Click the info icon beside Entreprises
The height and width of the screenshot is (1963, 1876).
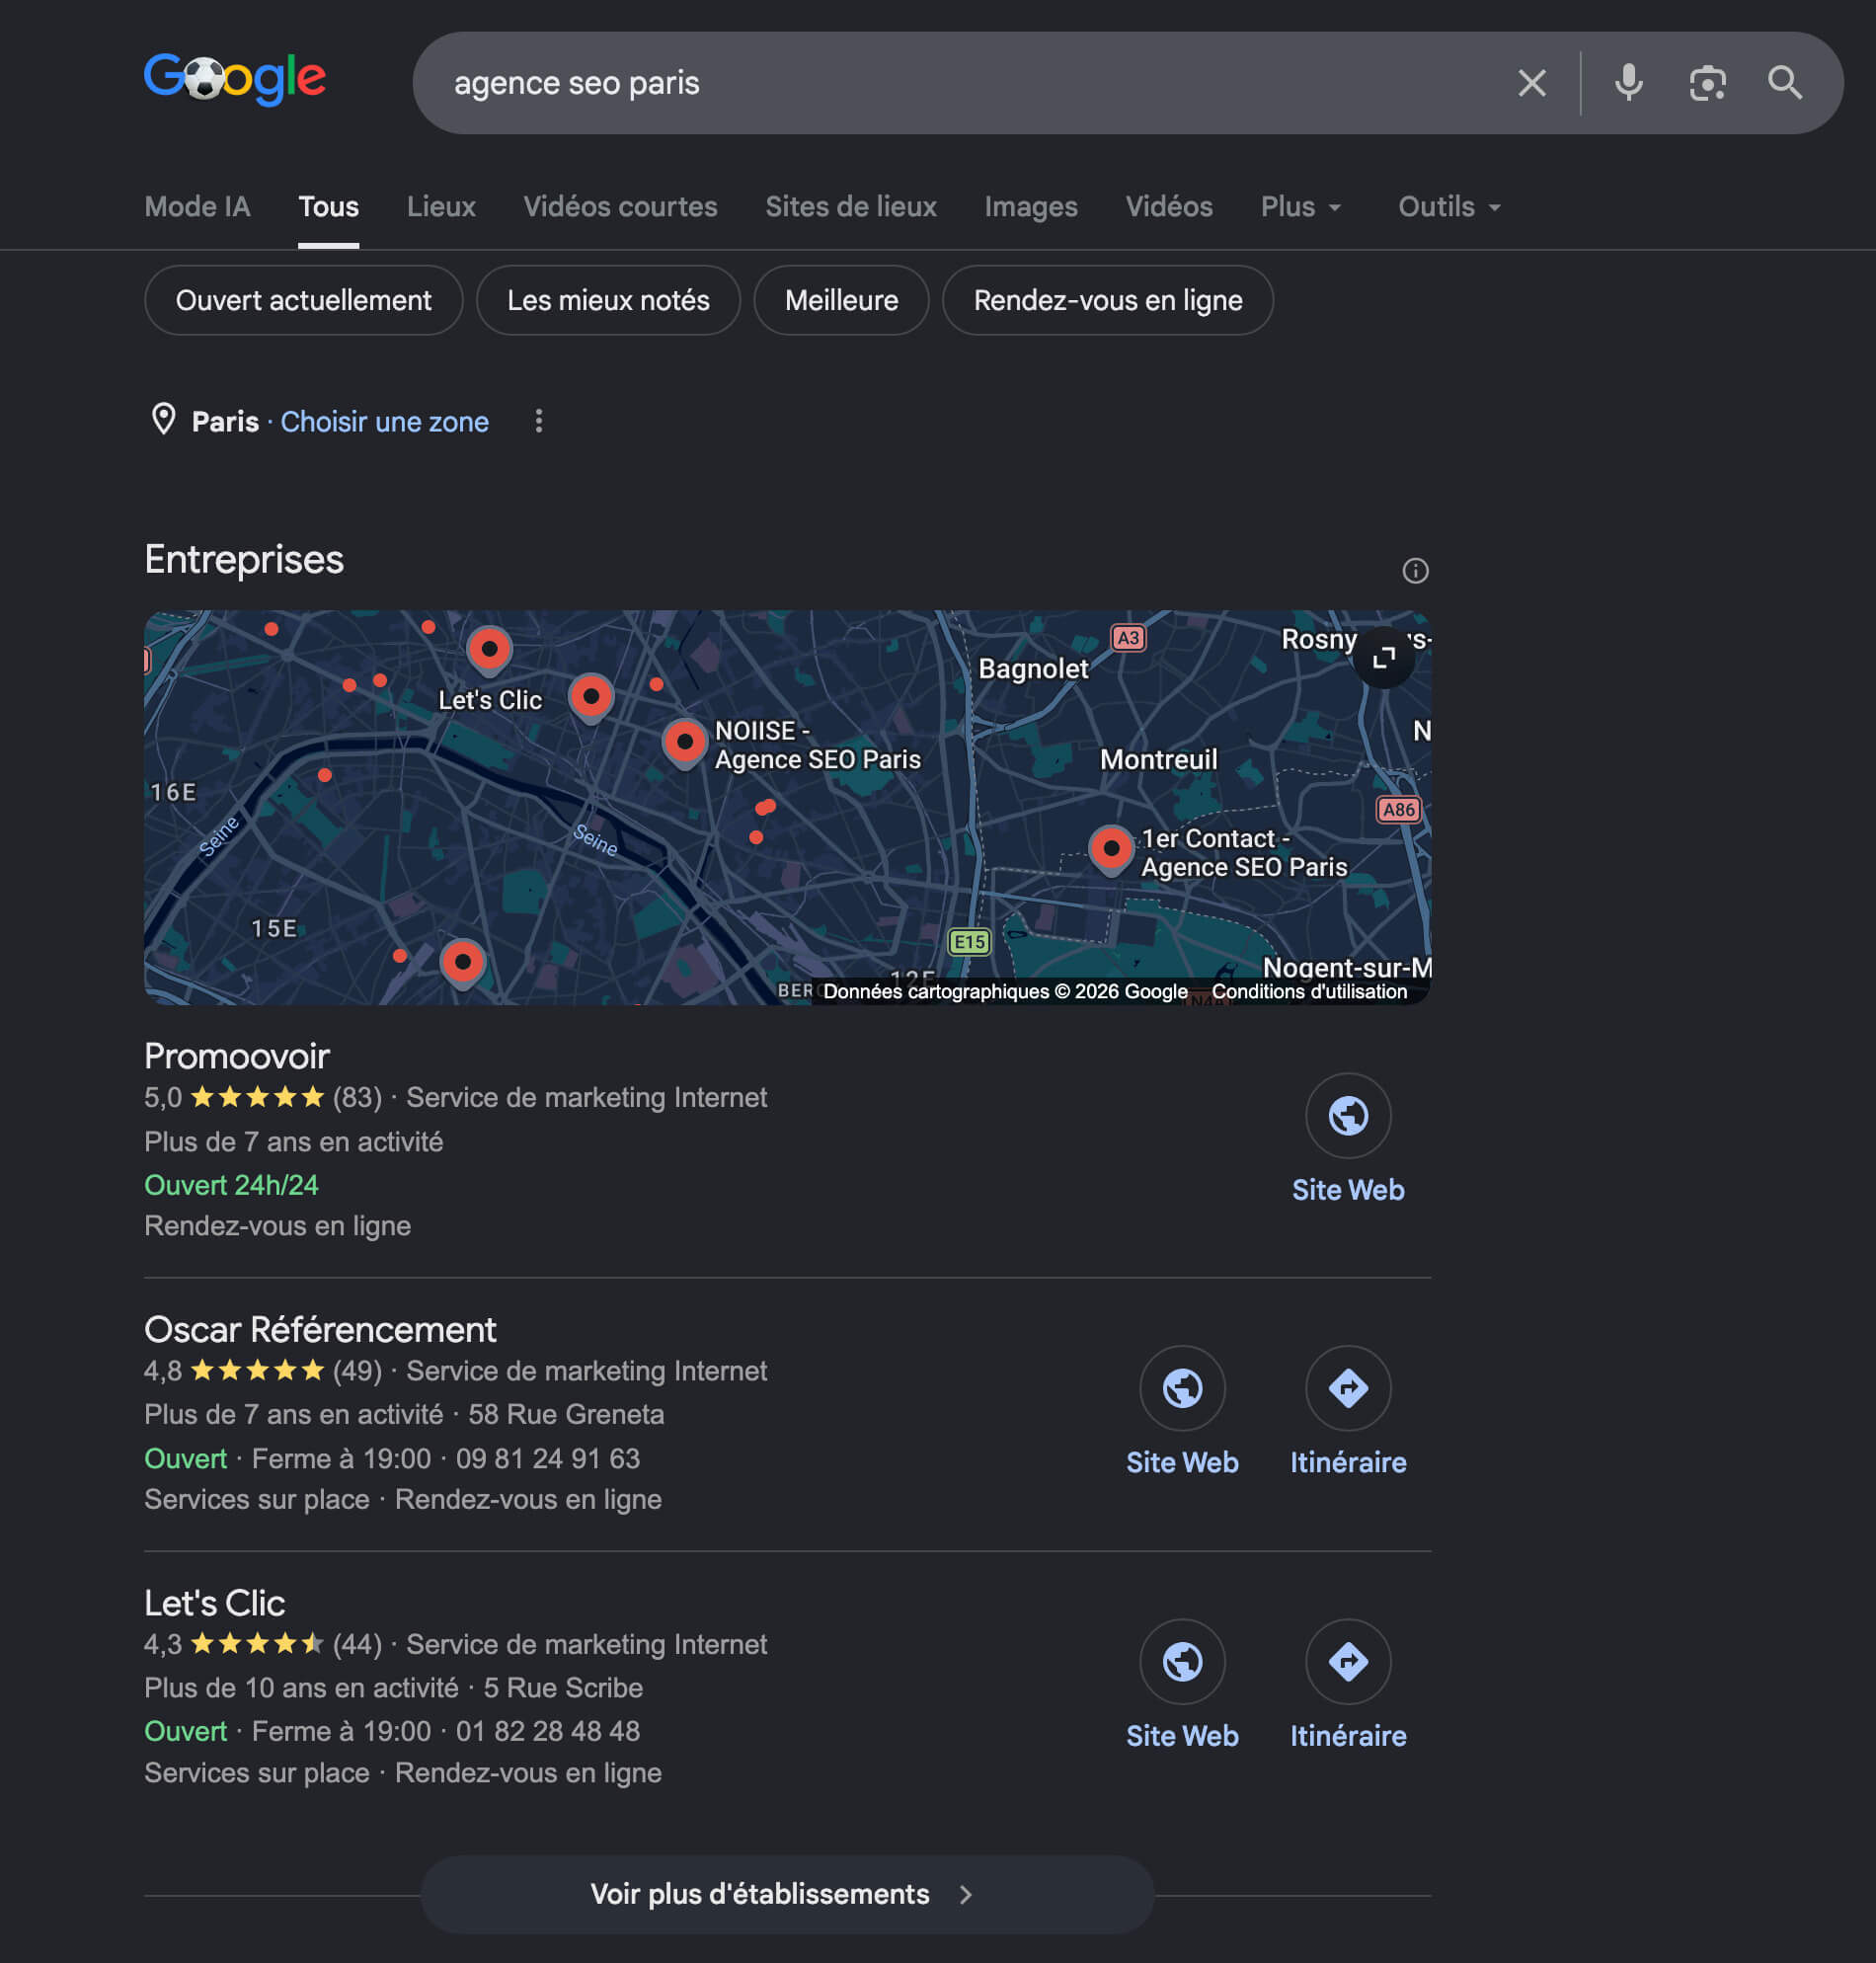tap(1415, 571)
